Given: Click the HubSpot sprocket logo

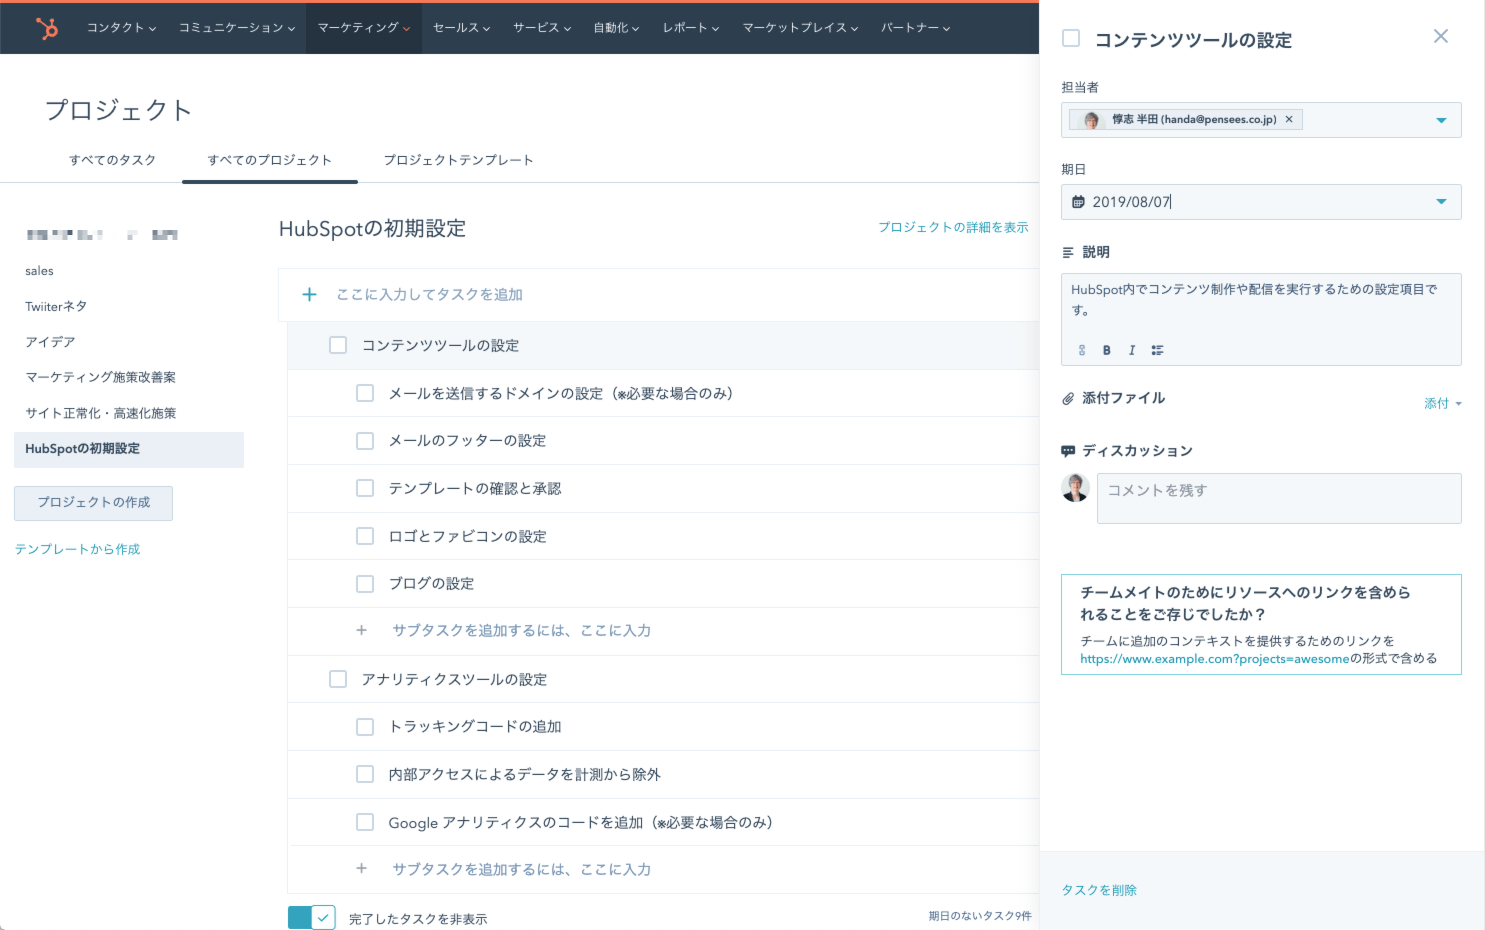Looking at the screenshot, I should (46, 28).
